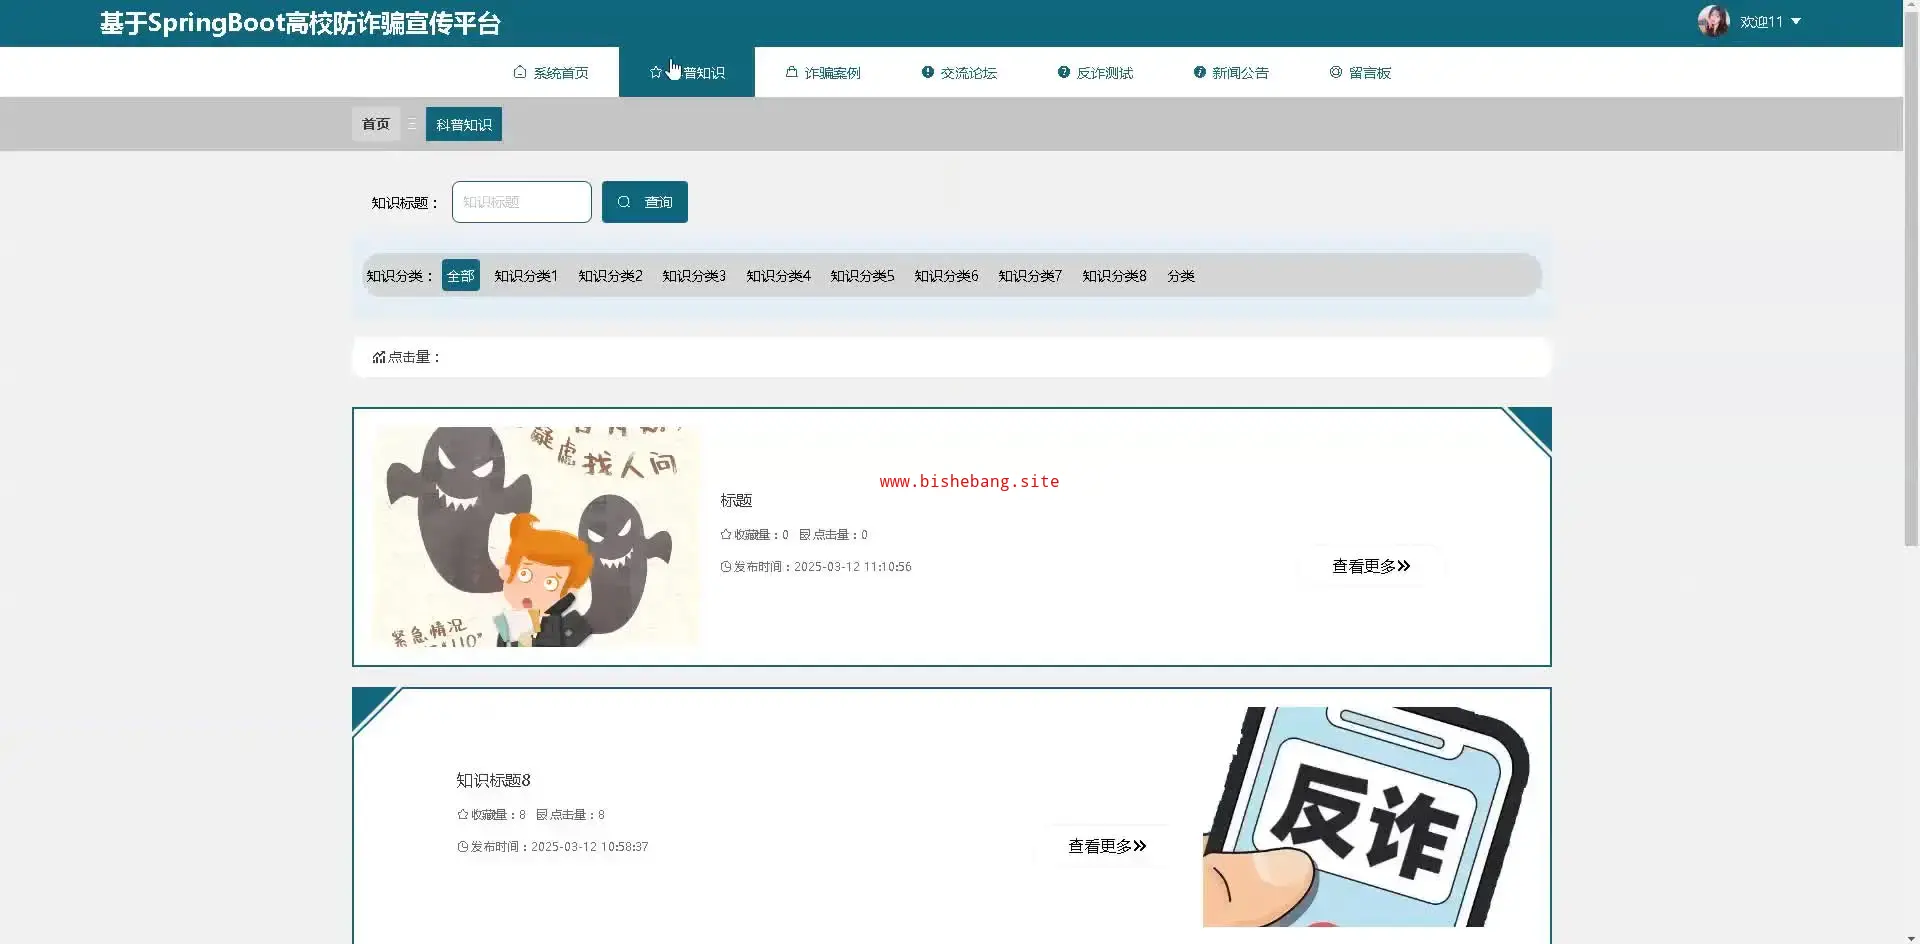Click the page's vertical scrollbar thumb
1920x944 pixels.
click(1911, 280)
